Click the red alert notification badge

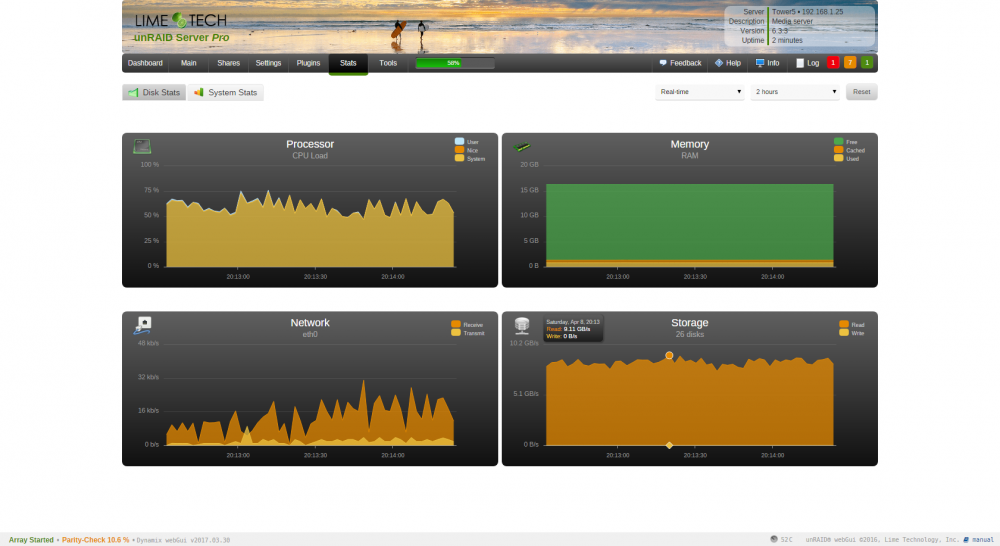[x=833, y=63]
